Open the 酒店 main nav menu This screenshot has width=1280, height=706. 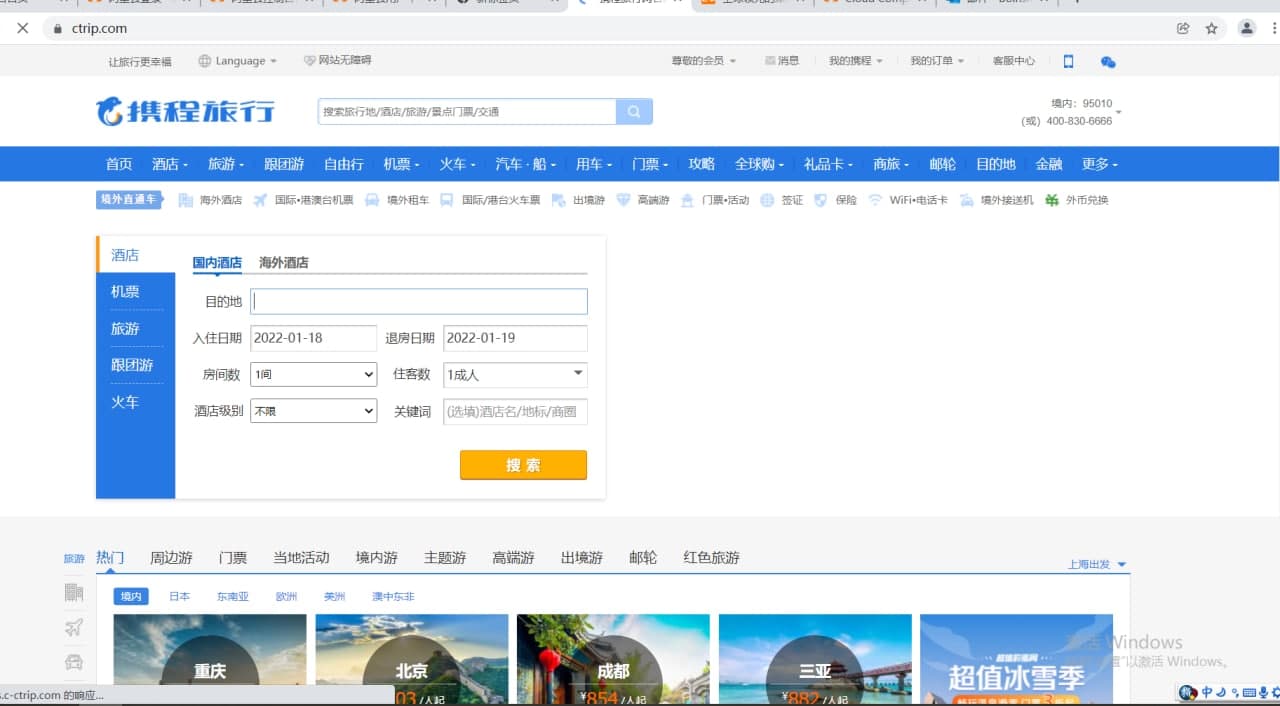coord(170,164)
